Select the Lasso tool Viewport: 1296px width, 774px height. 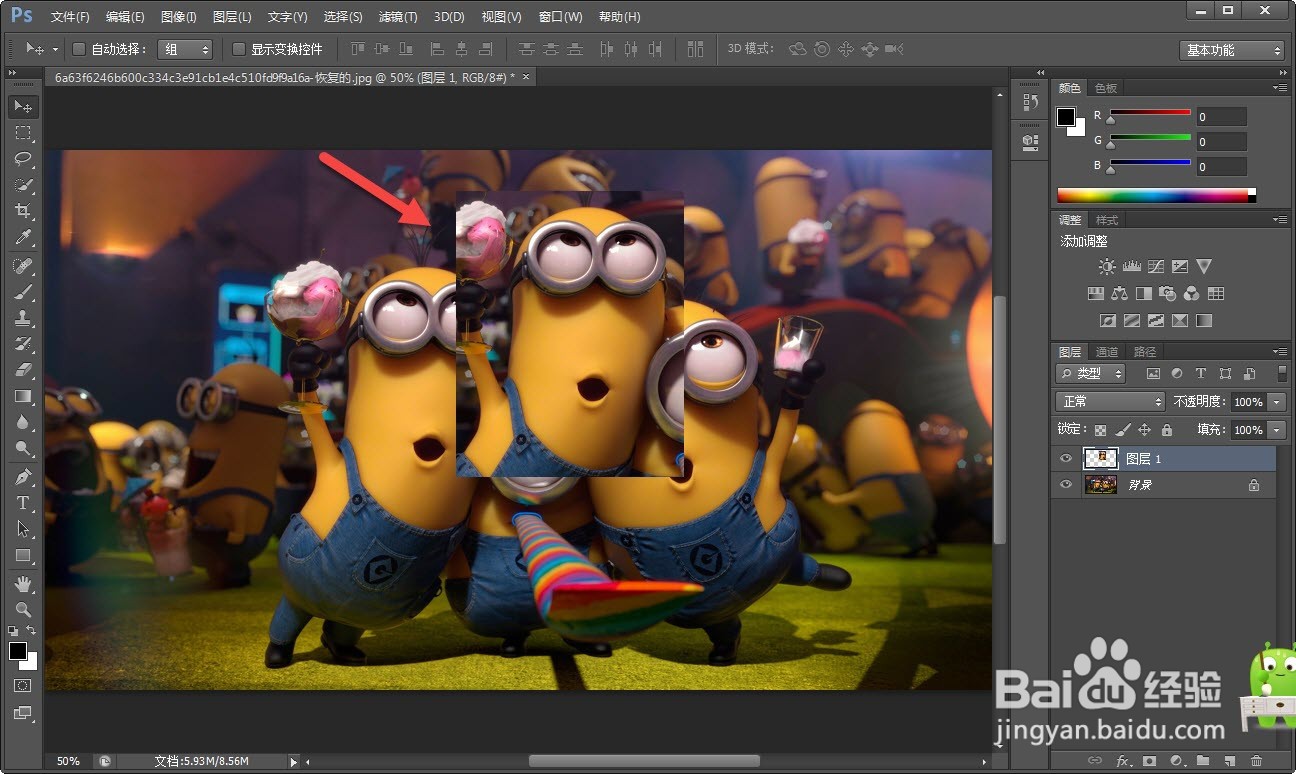click(x=23, y=159)
